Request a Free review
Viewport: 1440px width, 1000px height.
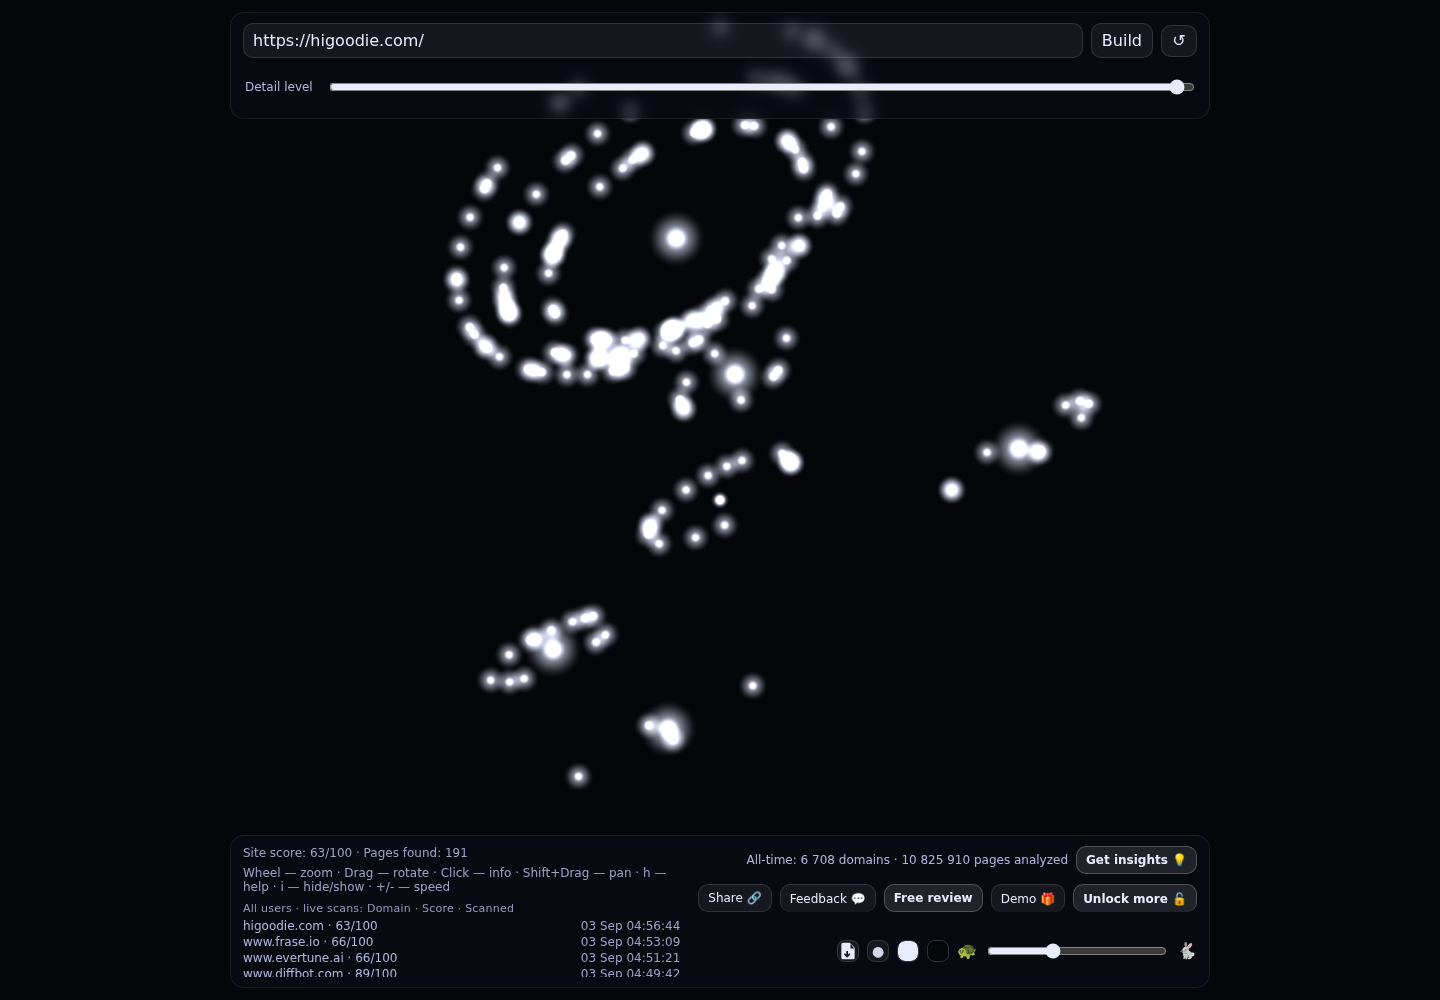933,898
